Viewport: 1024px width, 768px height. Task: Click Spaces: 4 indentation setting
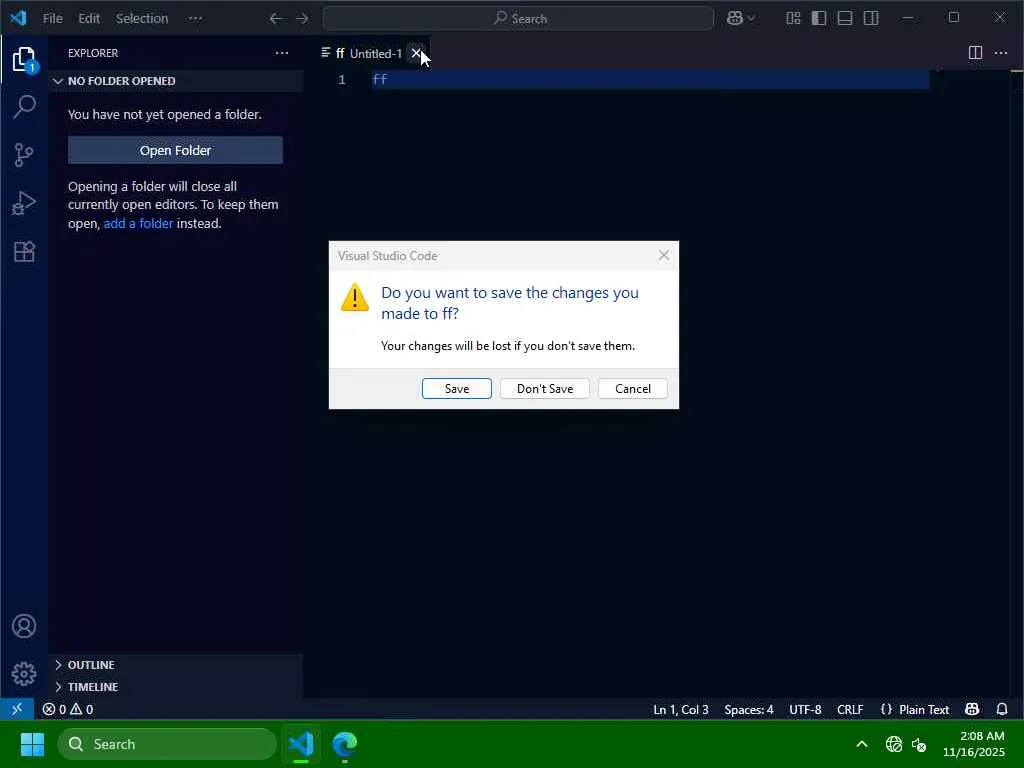[748, 709]
